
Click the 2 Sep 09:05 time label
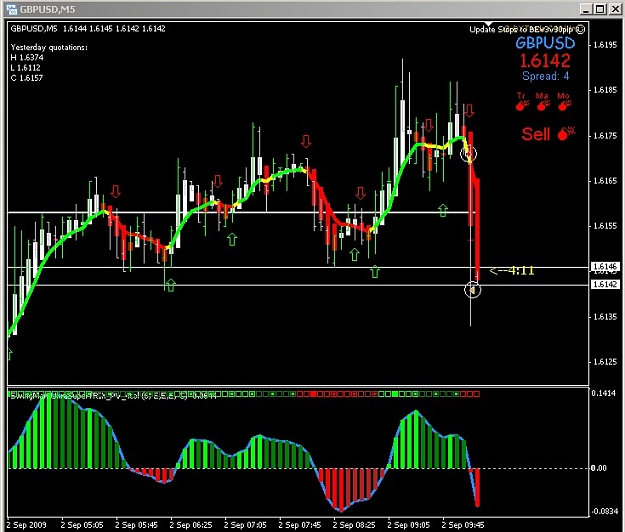[x=409, y=525]
